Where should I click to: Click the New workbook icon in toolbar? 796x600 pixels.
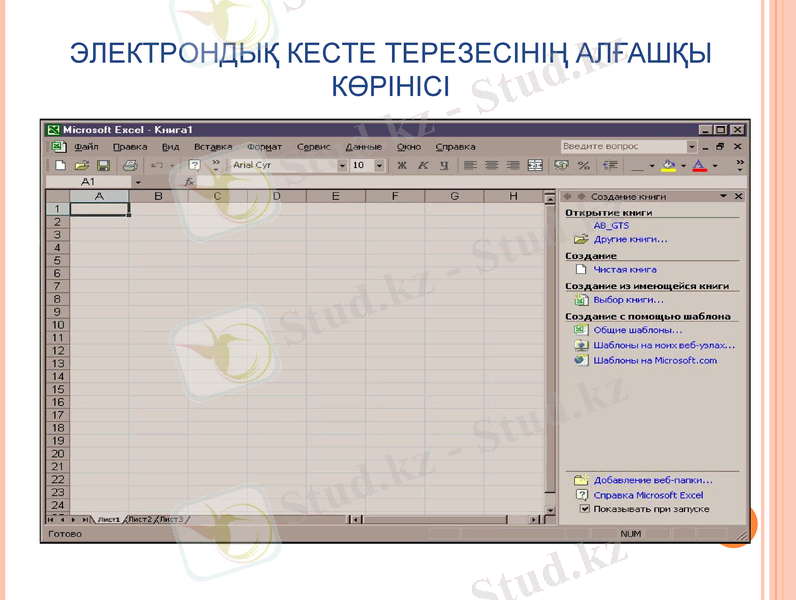pos(60,165)
